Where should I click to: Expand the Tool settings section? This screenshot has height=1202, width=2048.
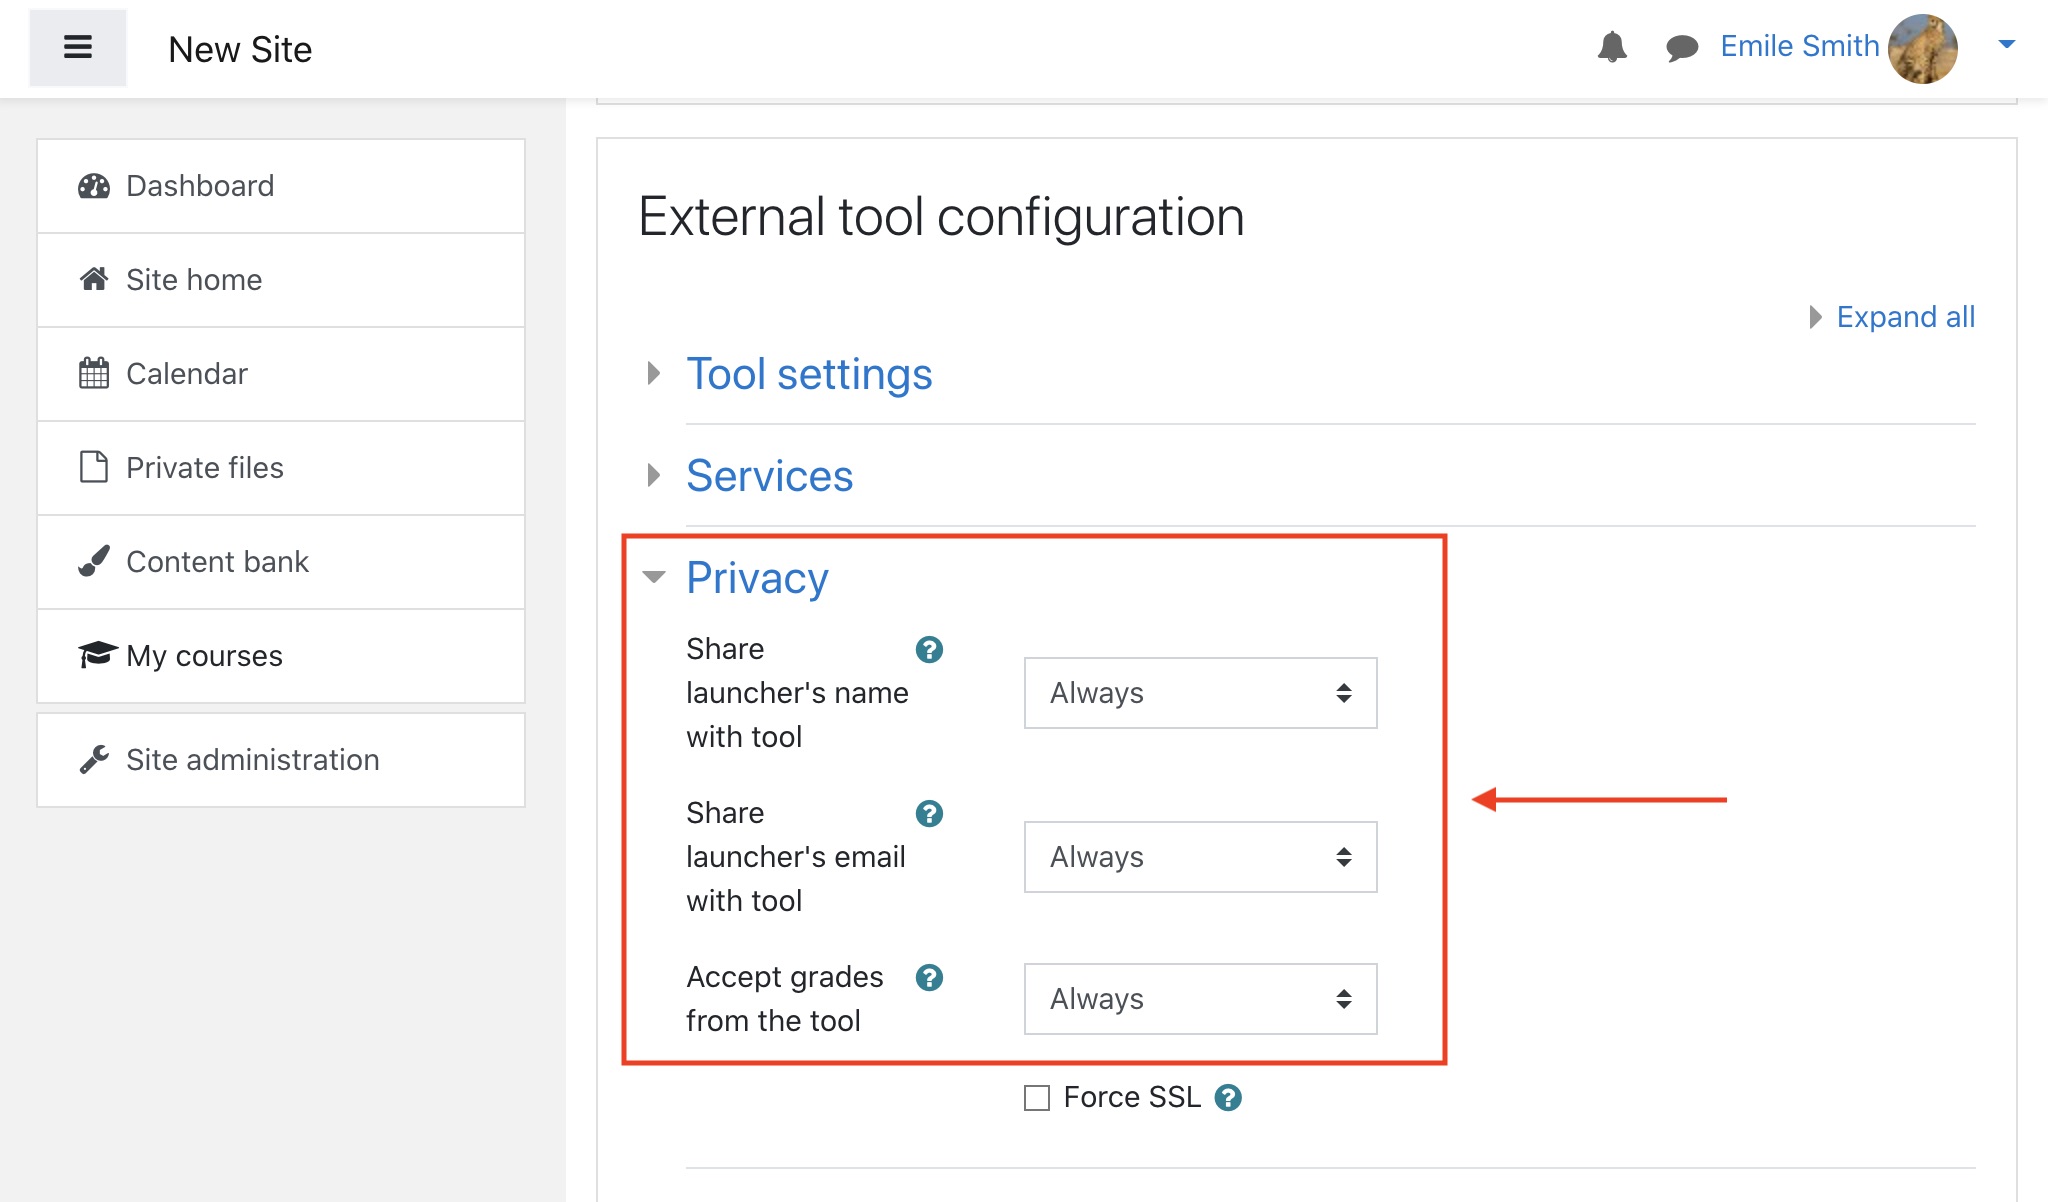click(x=809, y=375)
